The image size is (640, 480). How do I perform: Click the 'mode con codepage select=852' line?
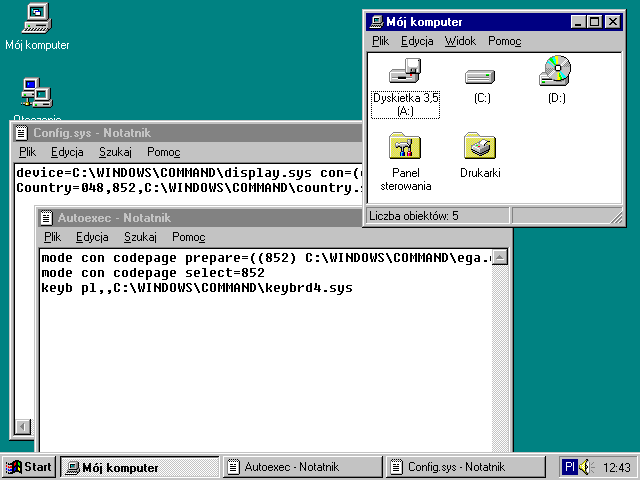point(153,273)
